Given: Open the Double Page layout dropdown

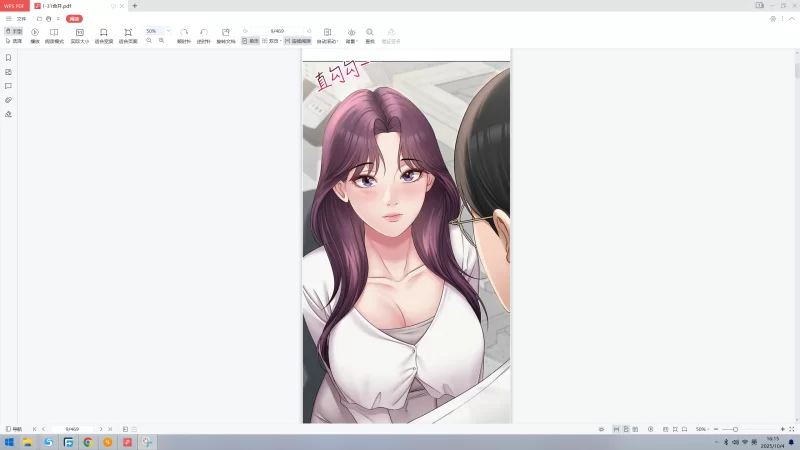Looking at the screenshot, I should pos(272,41).
